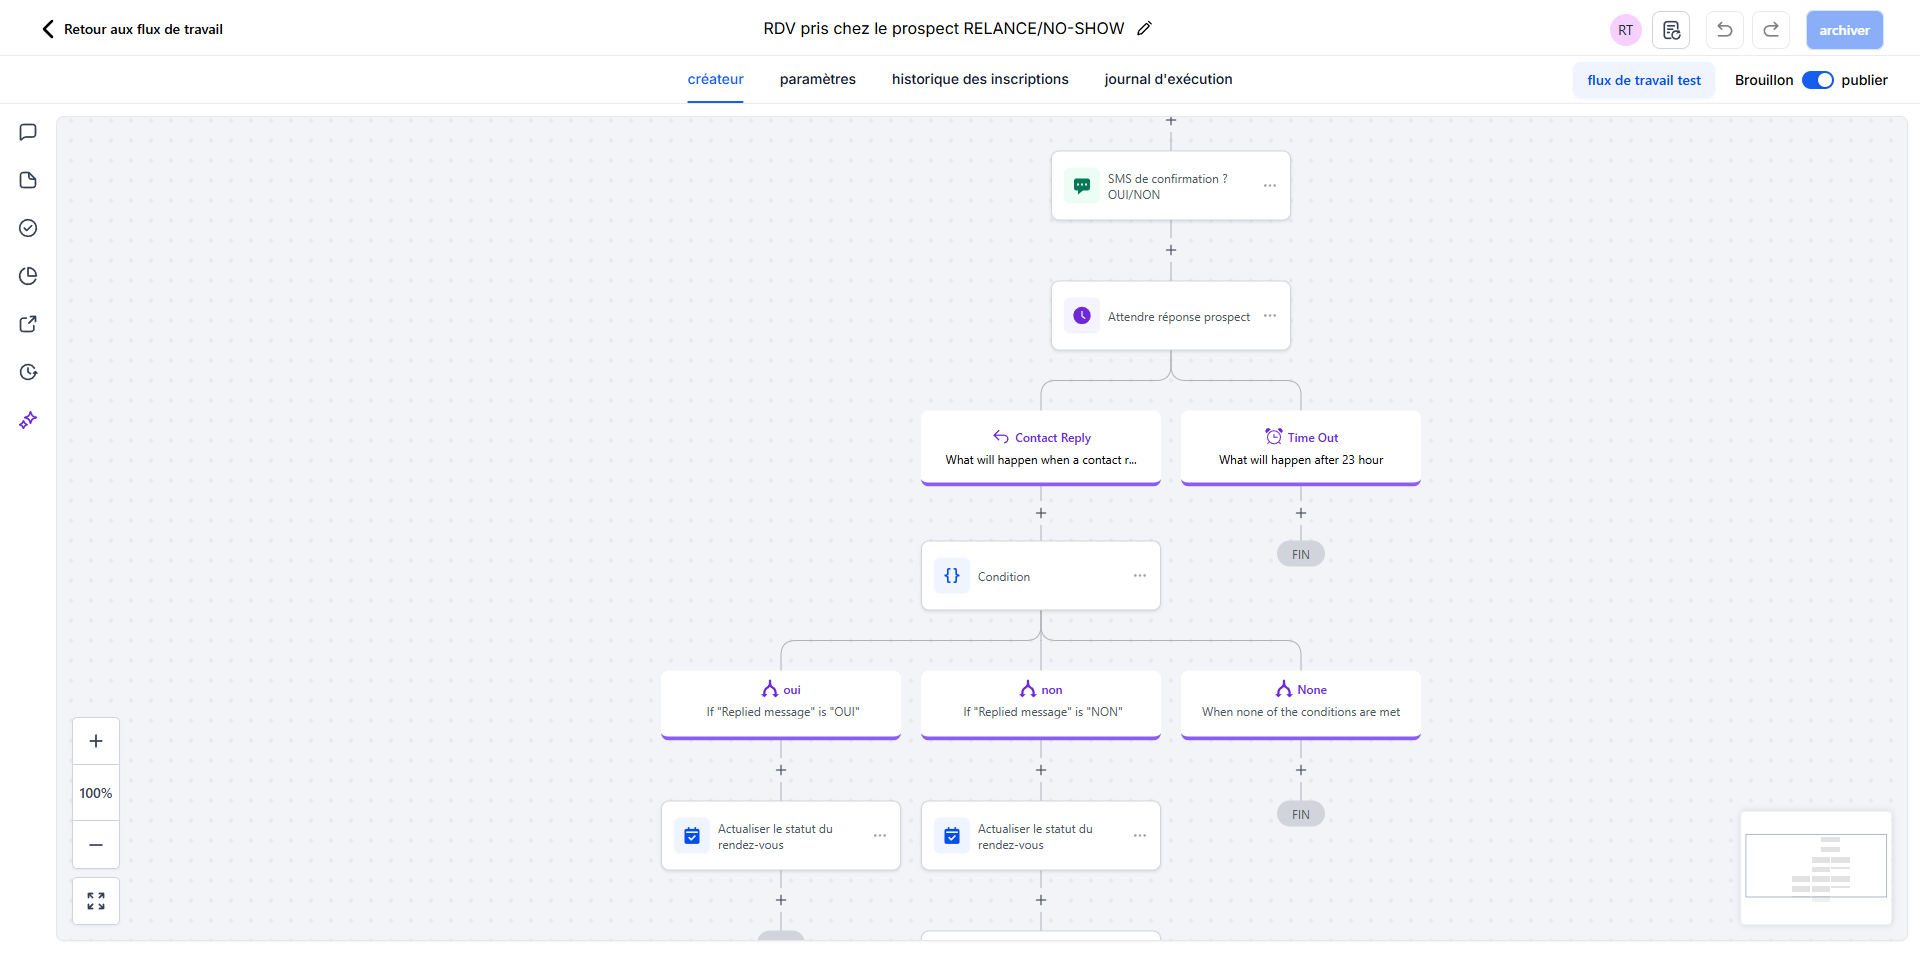Open options menu on Attendre réponse prospect
Screen dimensions: 1920x953
[1270, 316]
